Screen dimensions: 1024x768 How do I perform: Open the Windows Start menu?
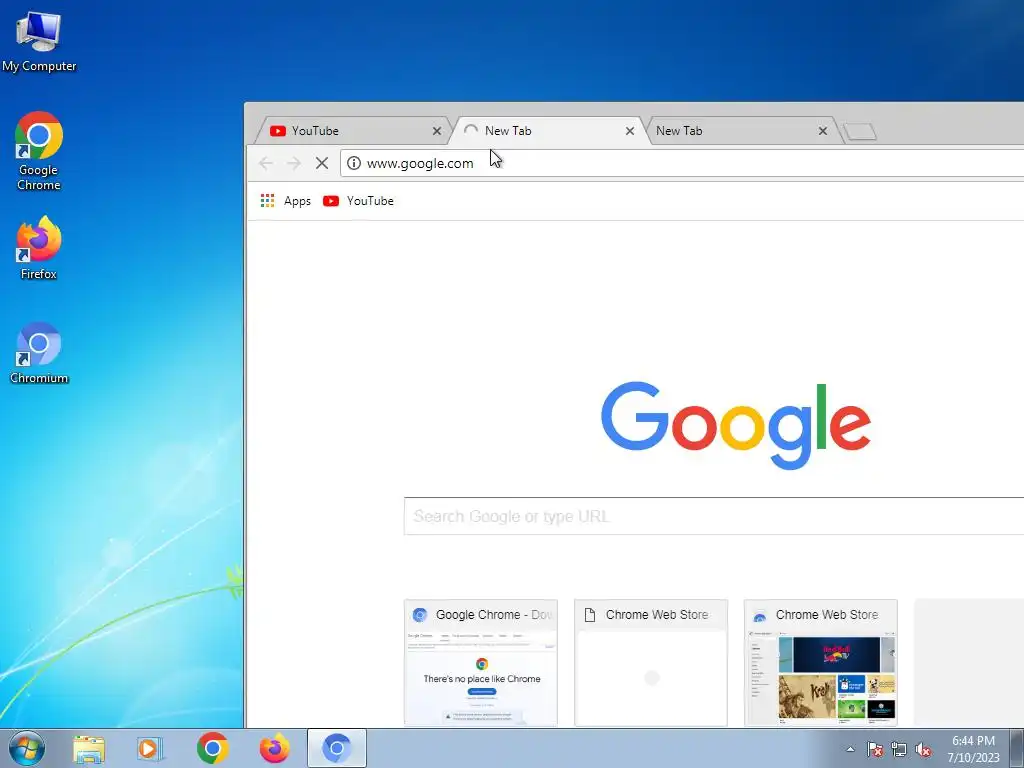click(27, 748)
